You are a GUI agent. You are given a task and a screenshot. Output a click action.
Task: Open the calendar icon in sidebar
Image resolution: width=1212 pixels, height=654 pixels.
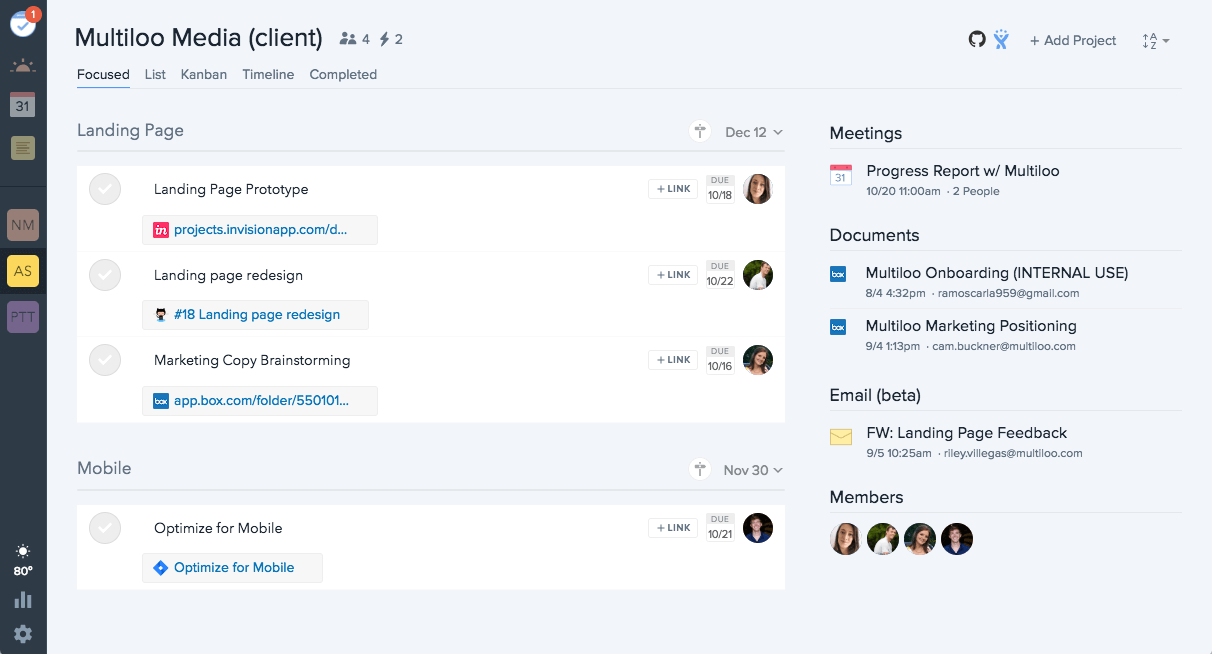point(23,104)
